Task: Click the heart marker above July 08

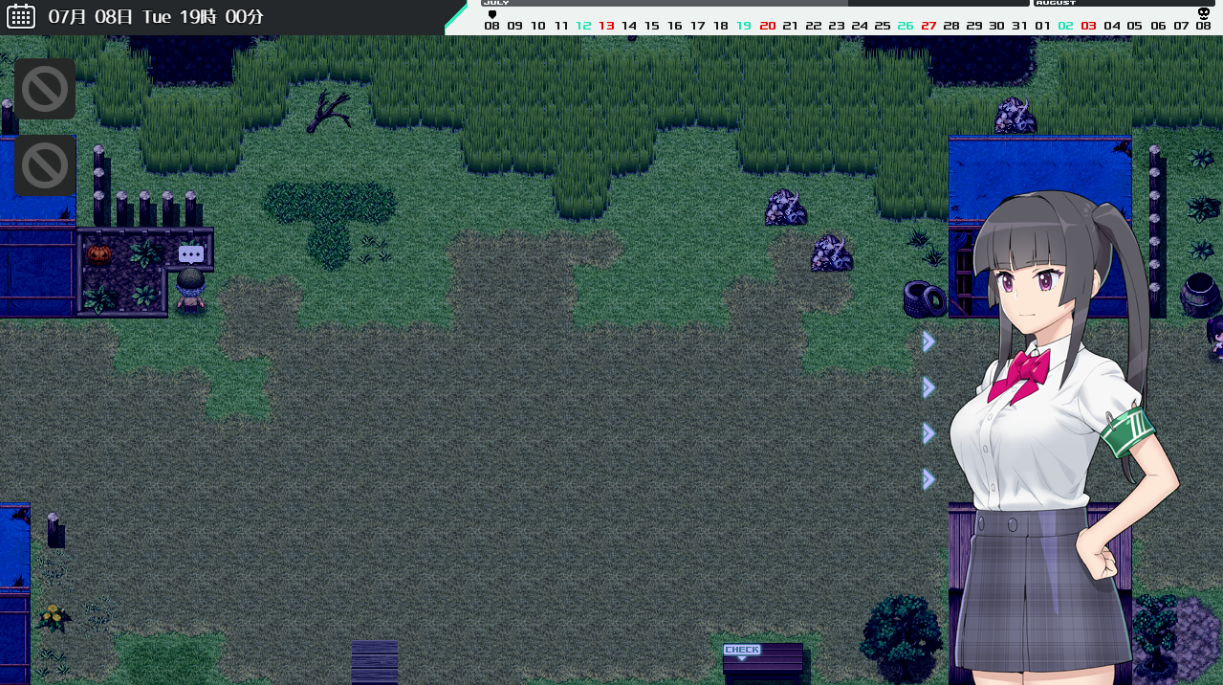Action: [492, 14]
